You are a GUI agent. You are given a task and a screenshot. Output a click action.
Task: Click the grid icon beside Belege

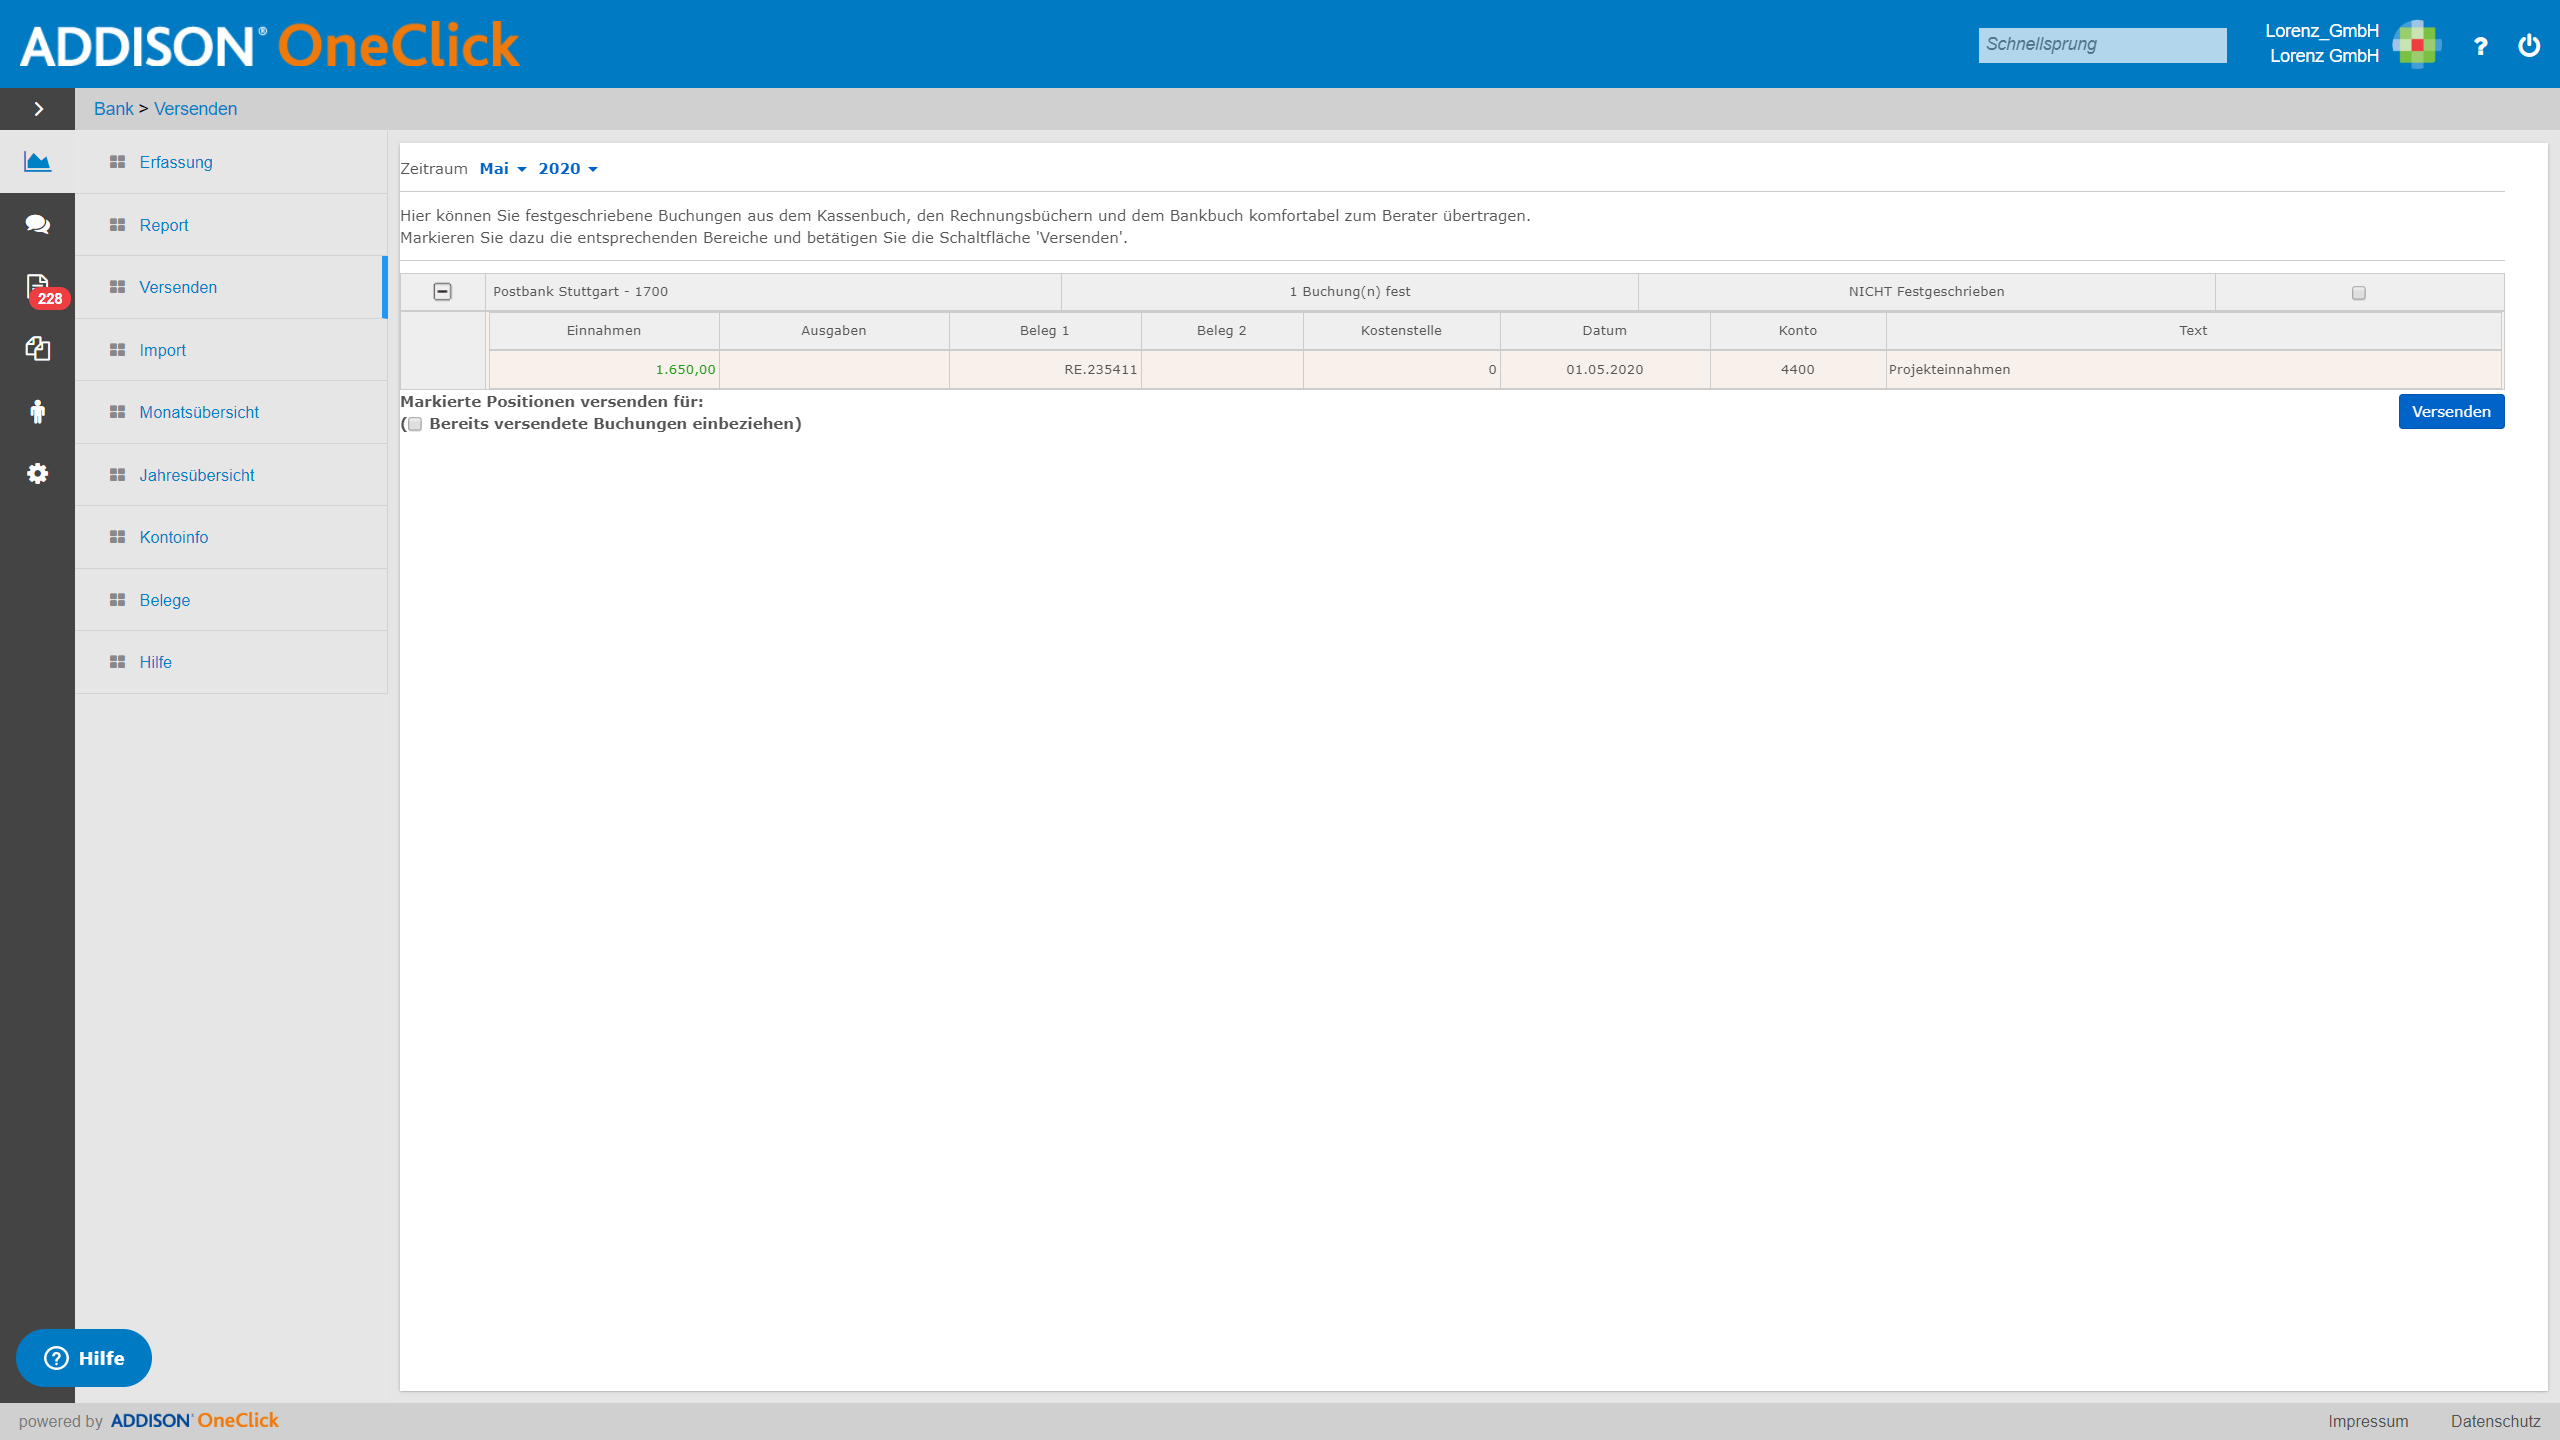coord(117,600)
